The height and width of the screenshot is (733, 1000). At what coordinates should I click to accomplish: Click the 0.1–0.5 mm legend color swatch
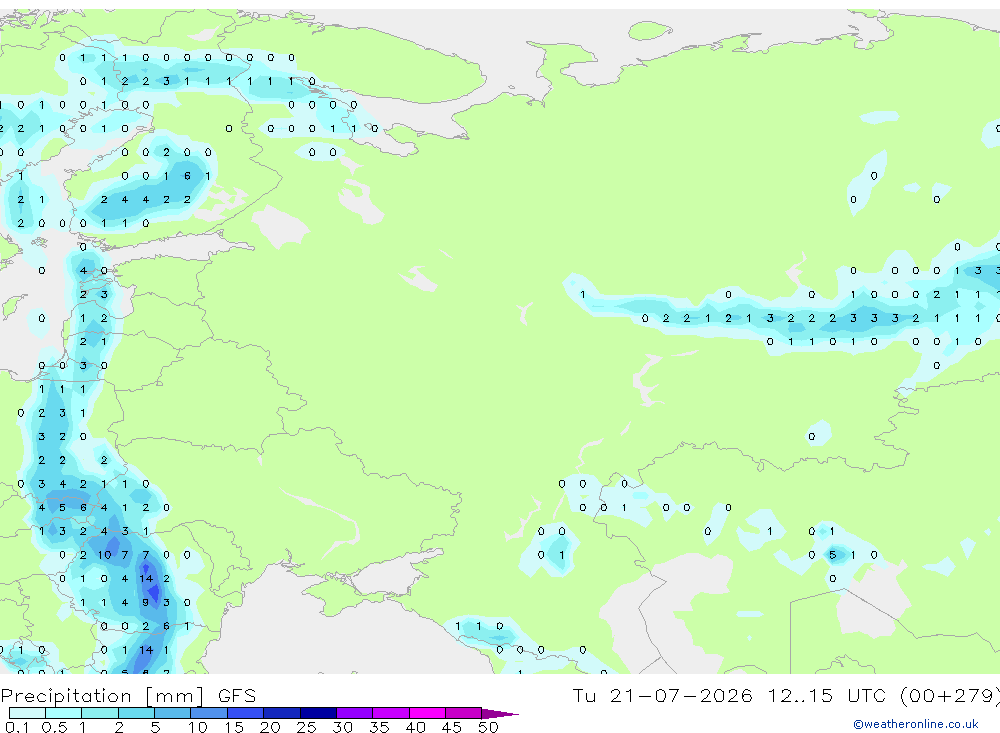(x=27, y=713)
